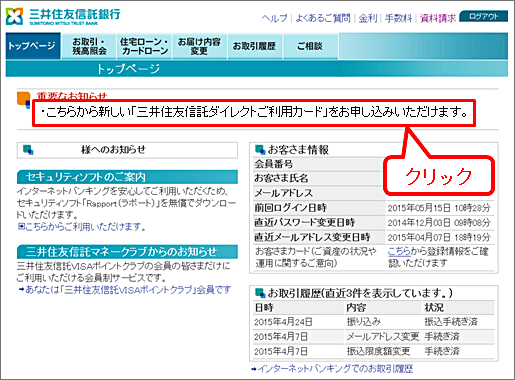Screen dimensions: 515x380
Task: Open the 資料請求 link
Action: coord(438,18)
